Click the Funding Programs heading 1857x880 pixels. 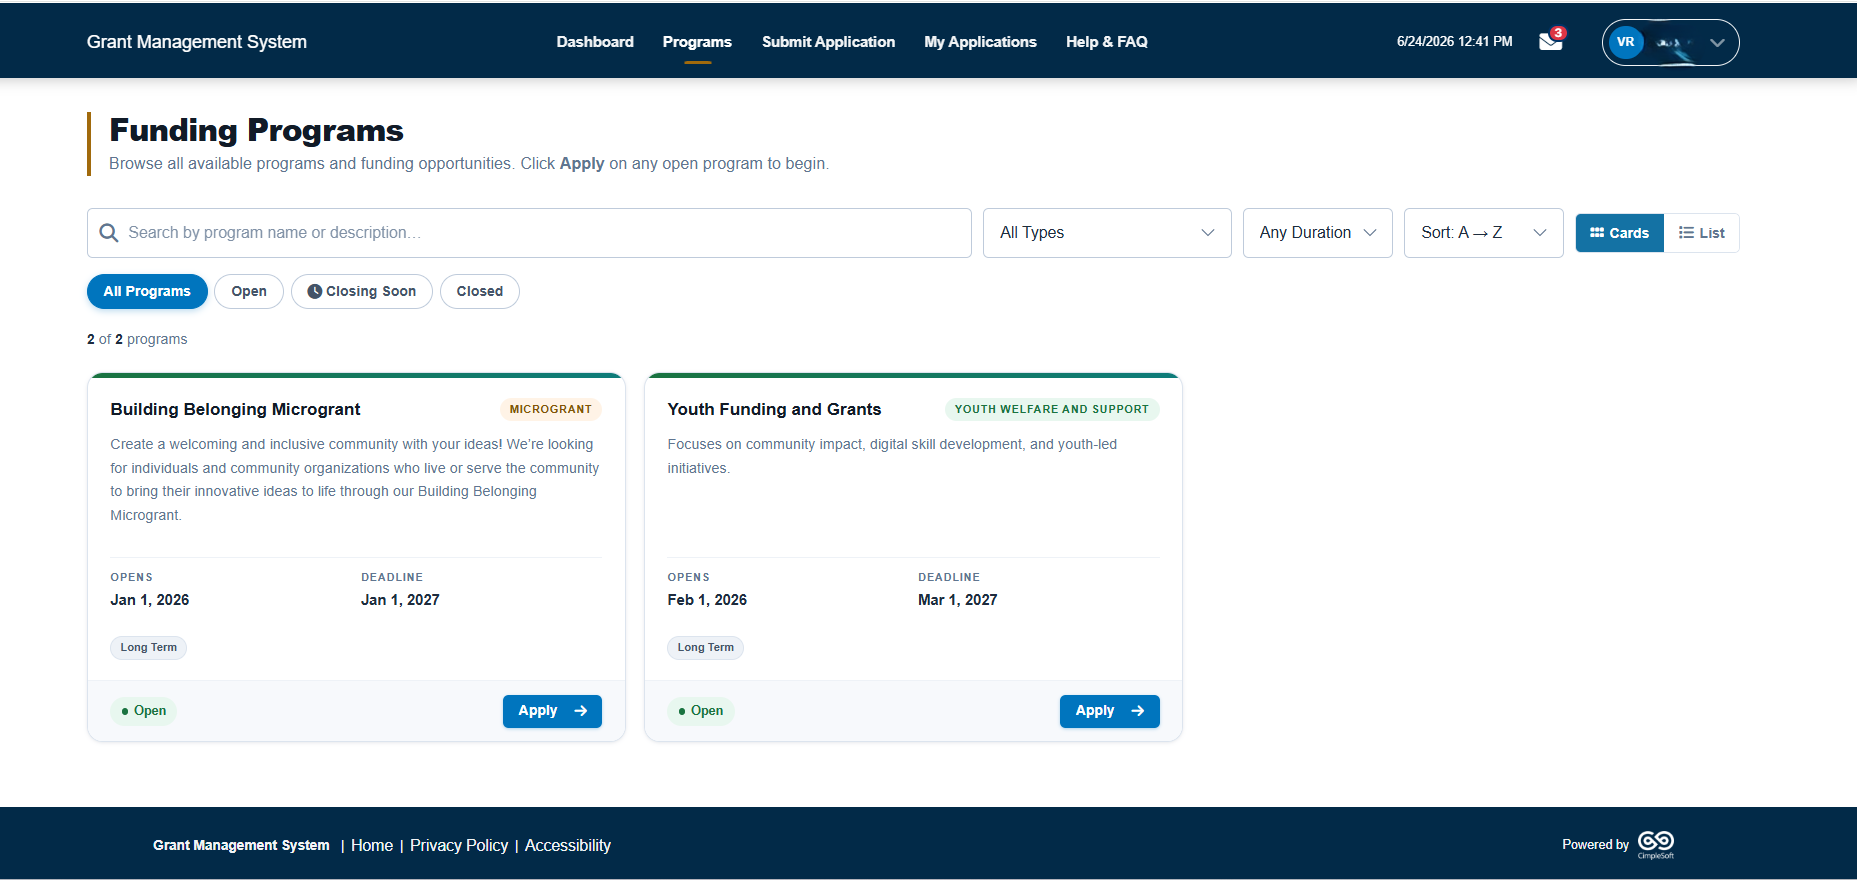(256, 130)
